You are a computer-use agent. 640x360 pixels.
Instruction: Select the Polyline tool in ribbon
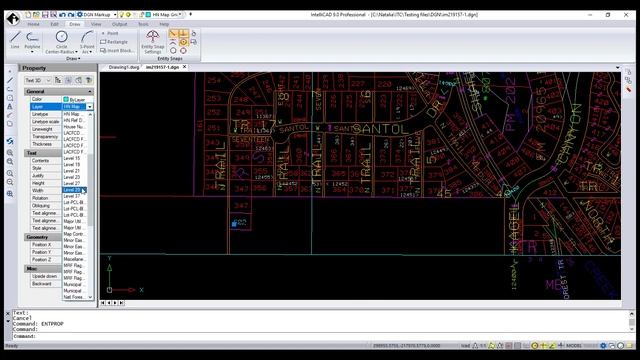pos(32,39)
